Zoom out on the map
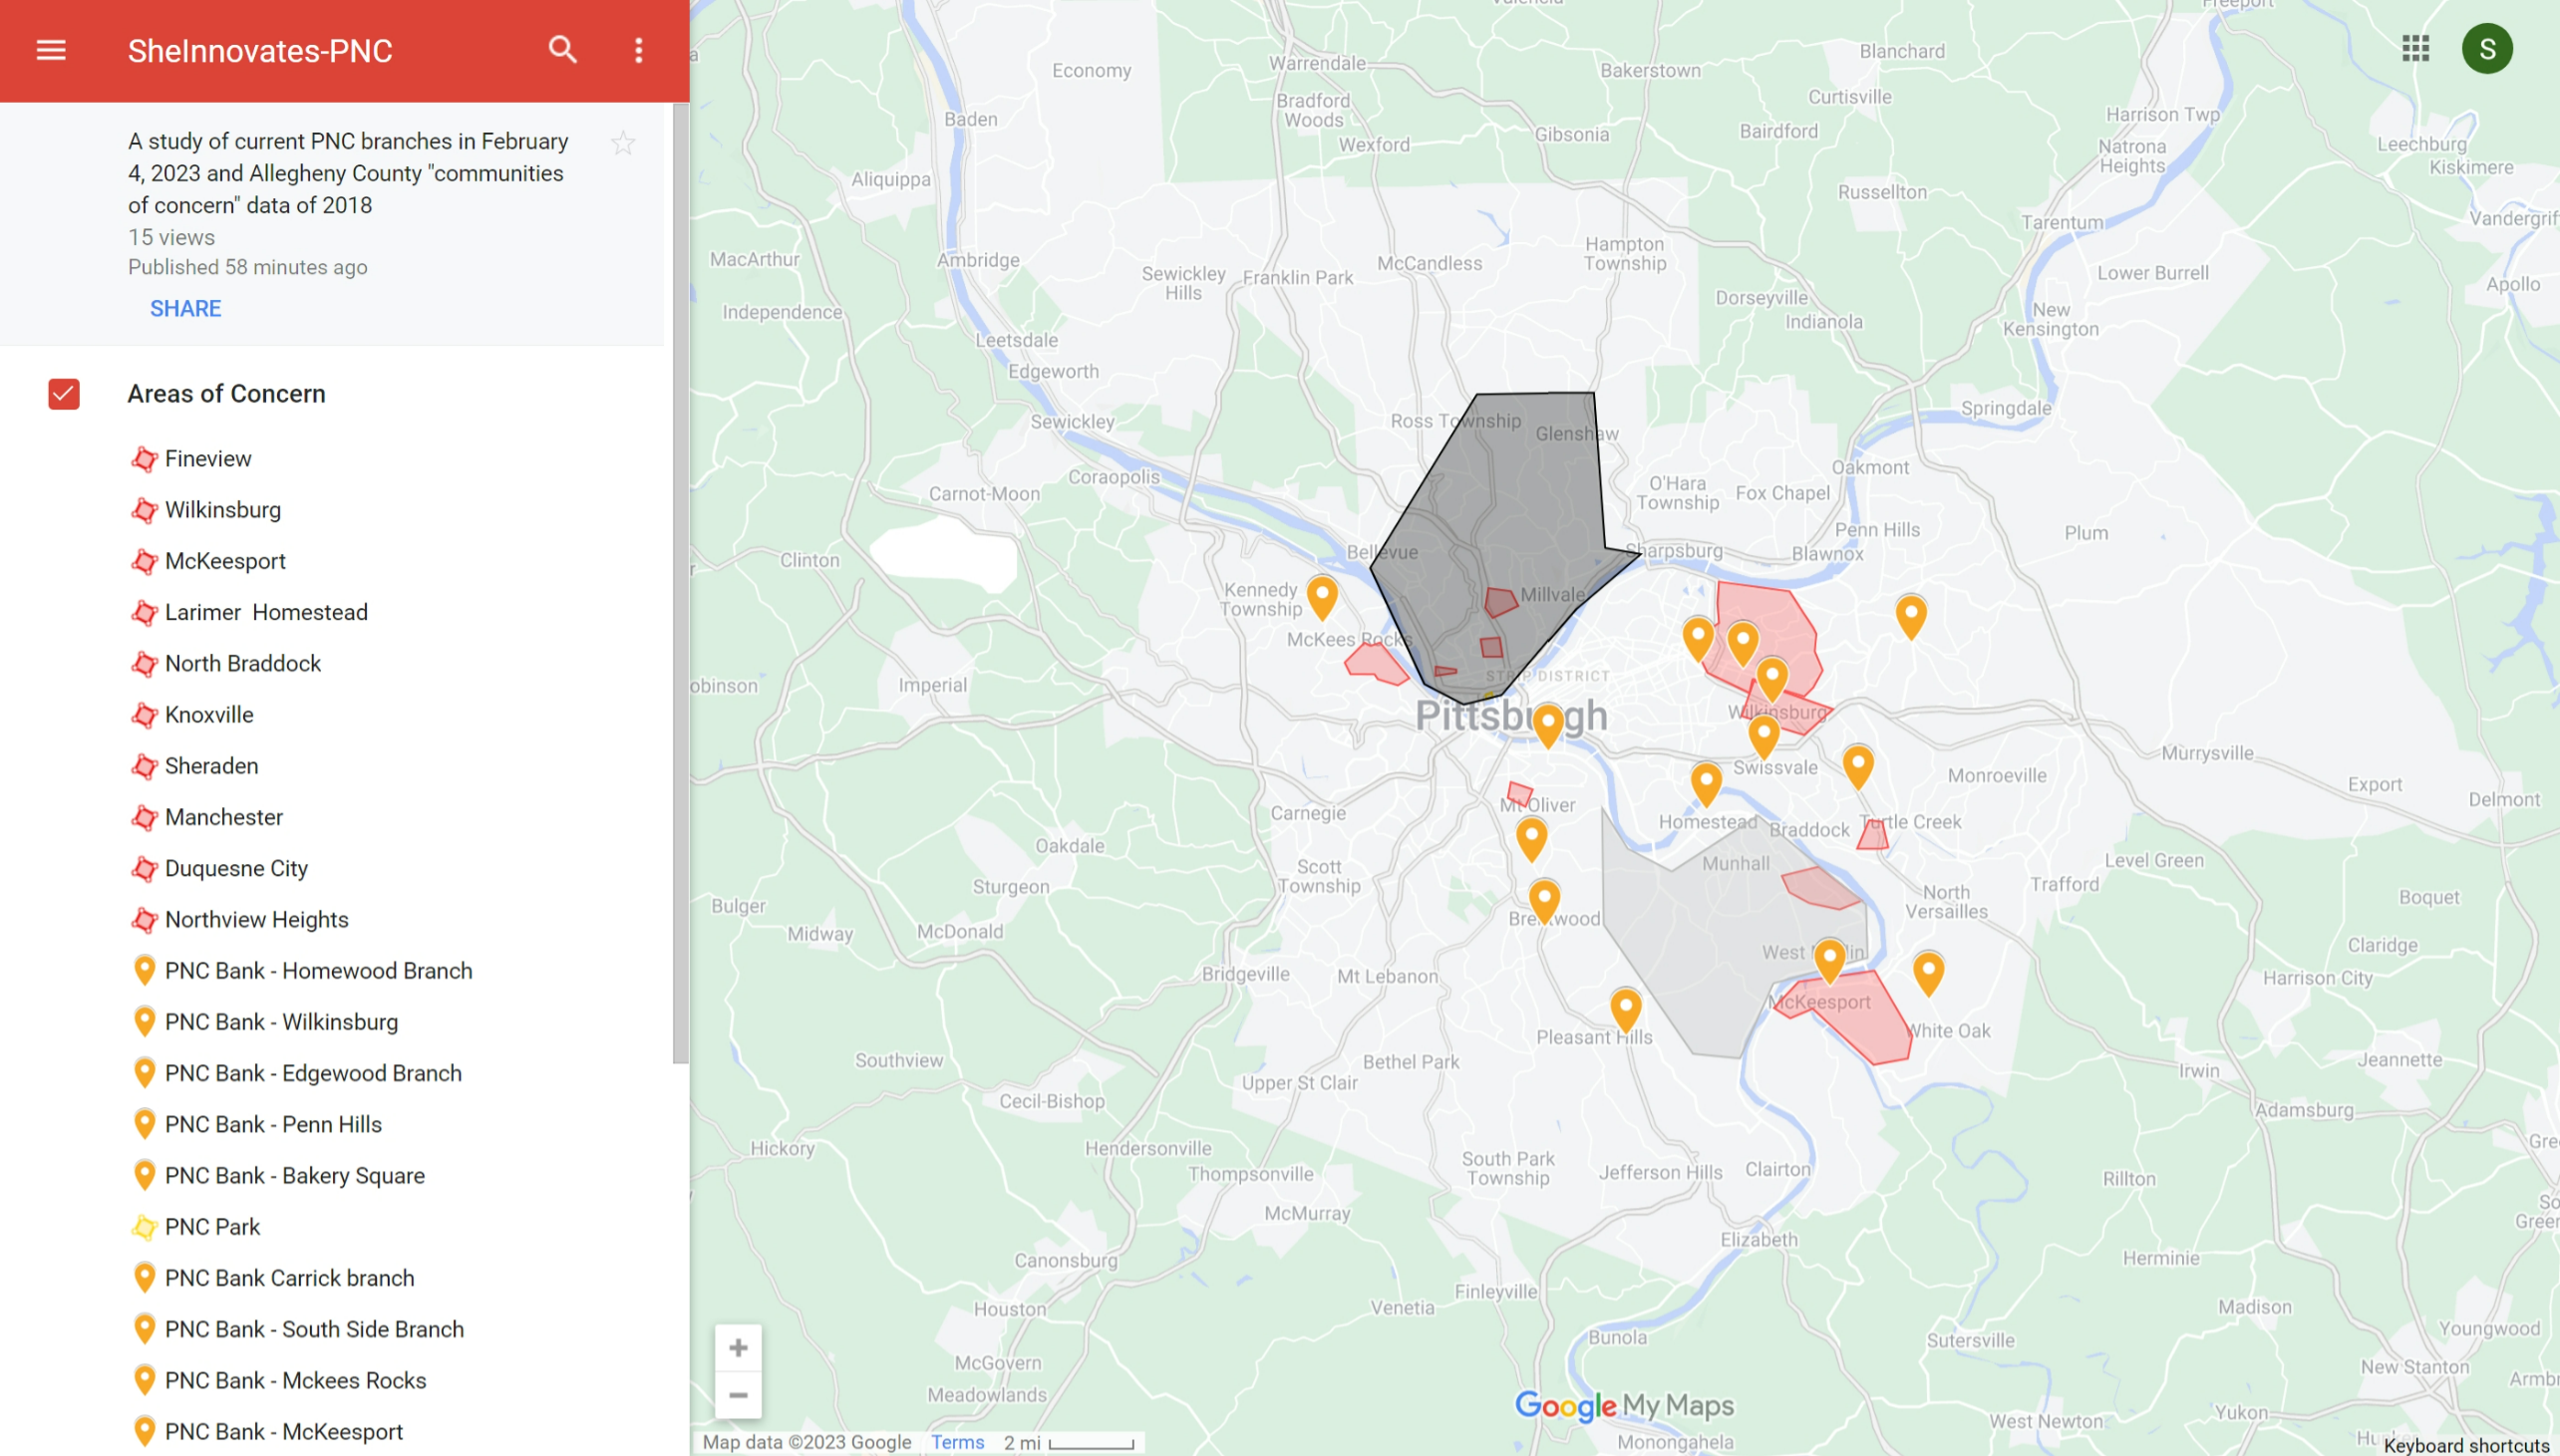The width and height of the screenshot is (2560, 1456). pyautogui.click(x=738, y=1395)
